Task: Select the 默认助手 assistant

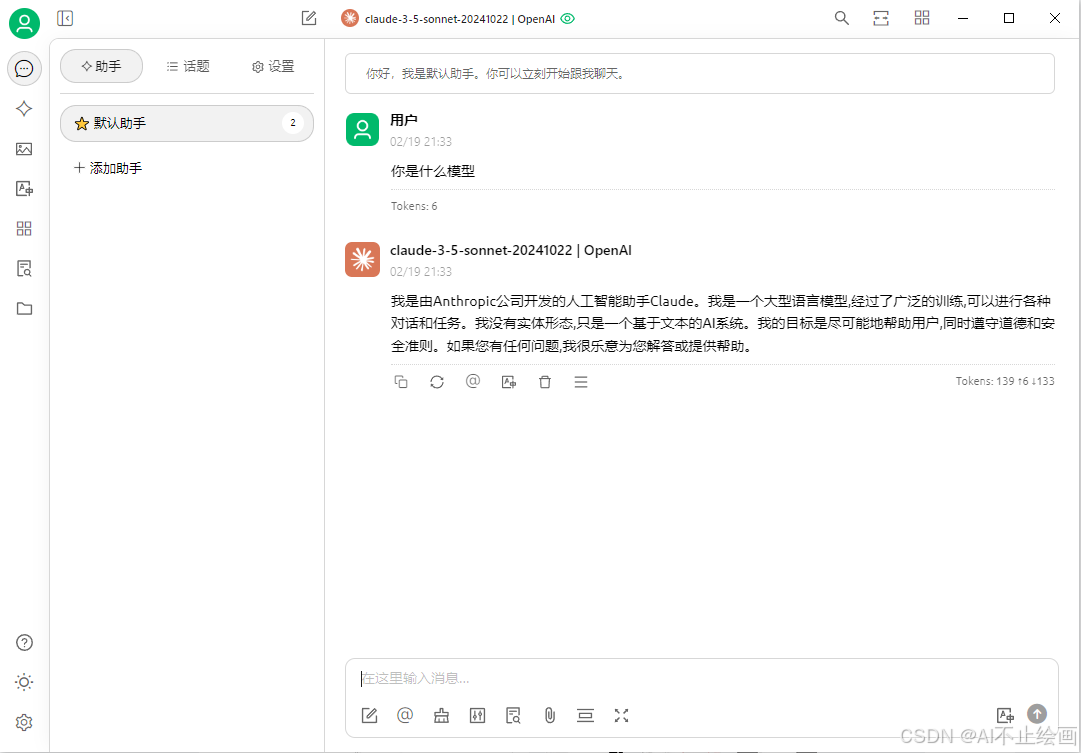Action: tap(187, 123)
